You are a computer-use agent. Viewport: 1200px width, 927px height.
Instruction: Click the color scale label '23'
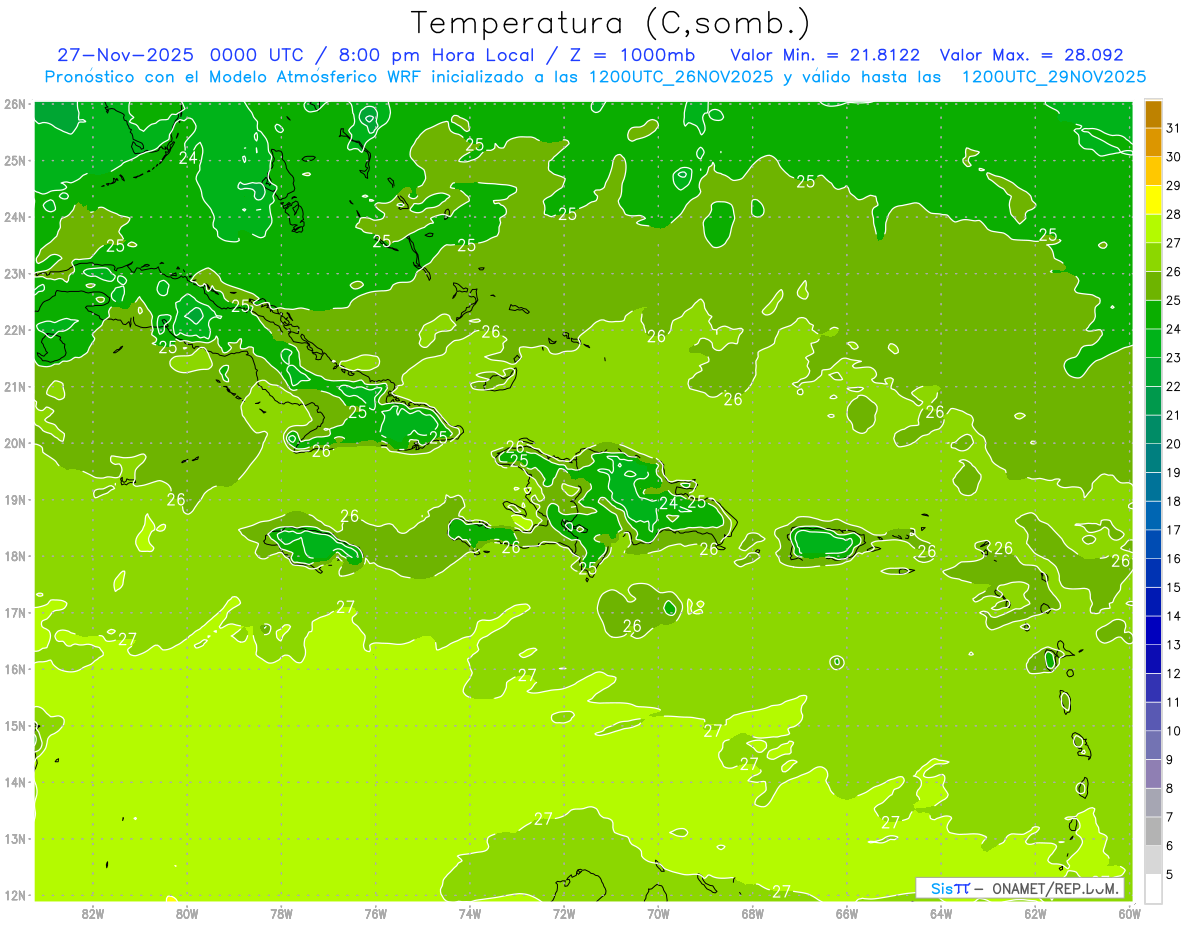click(x=1173, y=357)
